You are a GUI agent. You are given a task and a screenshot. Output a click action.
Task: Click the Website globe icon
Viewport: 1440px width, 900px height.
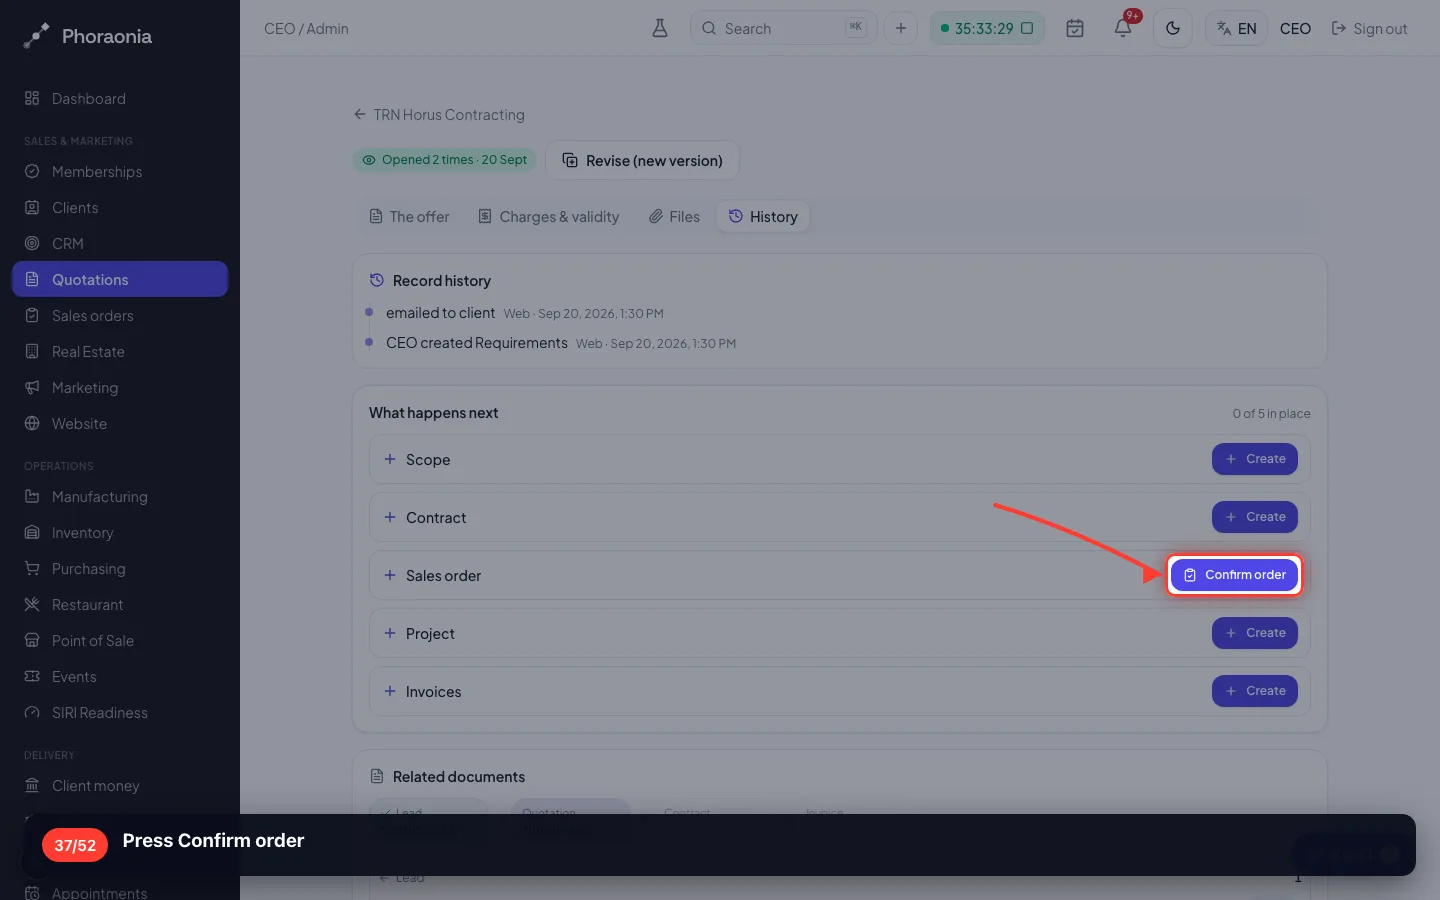[32, 424]
